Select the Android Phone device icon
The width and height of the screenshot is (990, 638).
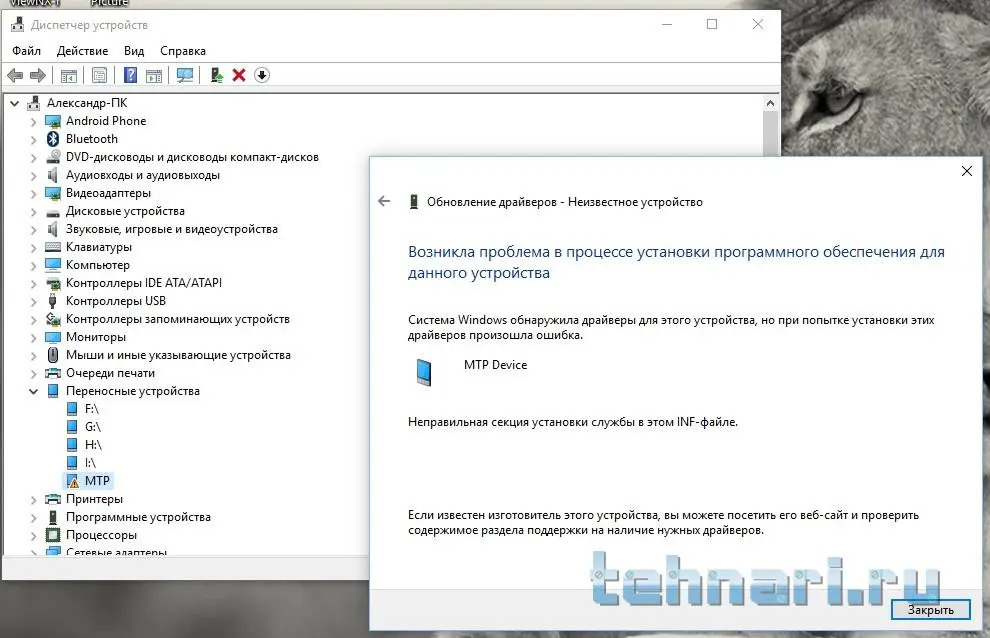[x=53, y=121]
